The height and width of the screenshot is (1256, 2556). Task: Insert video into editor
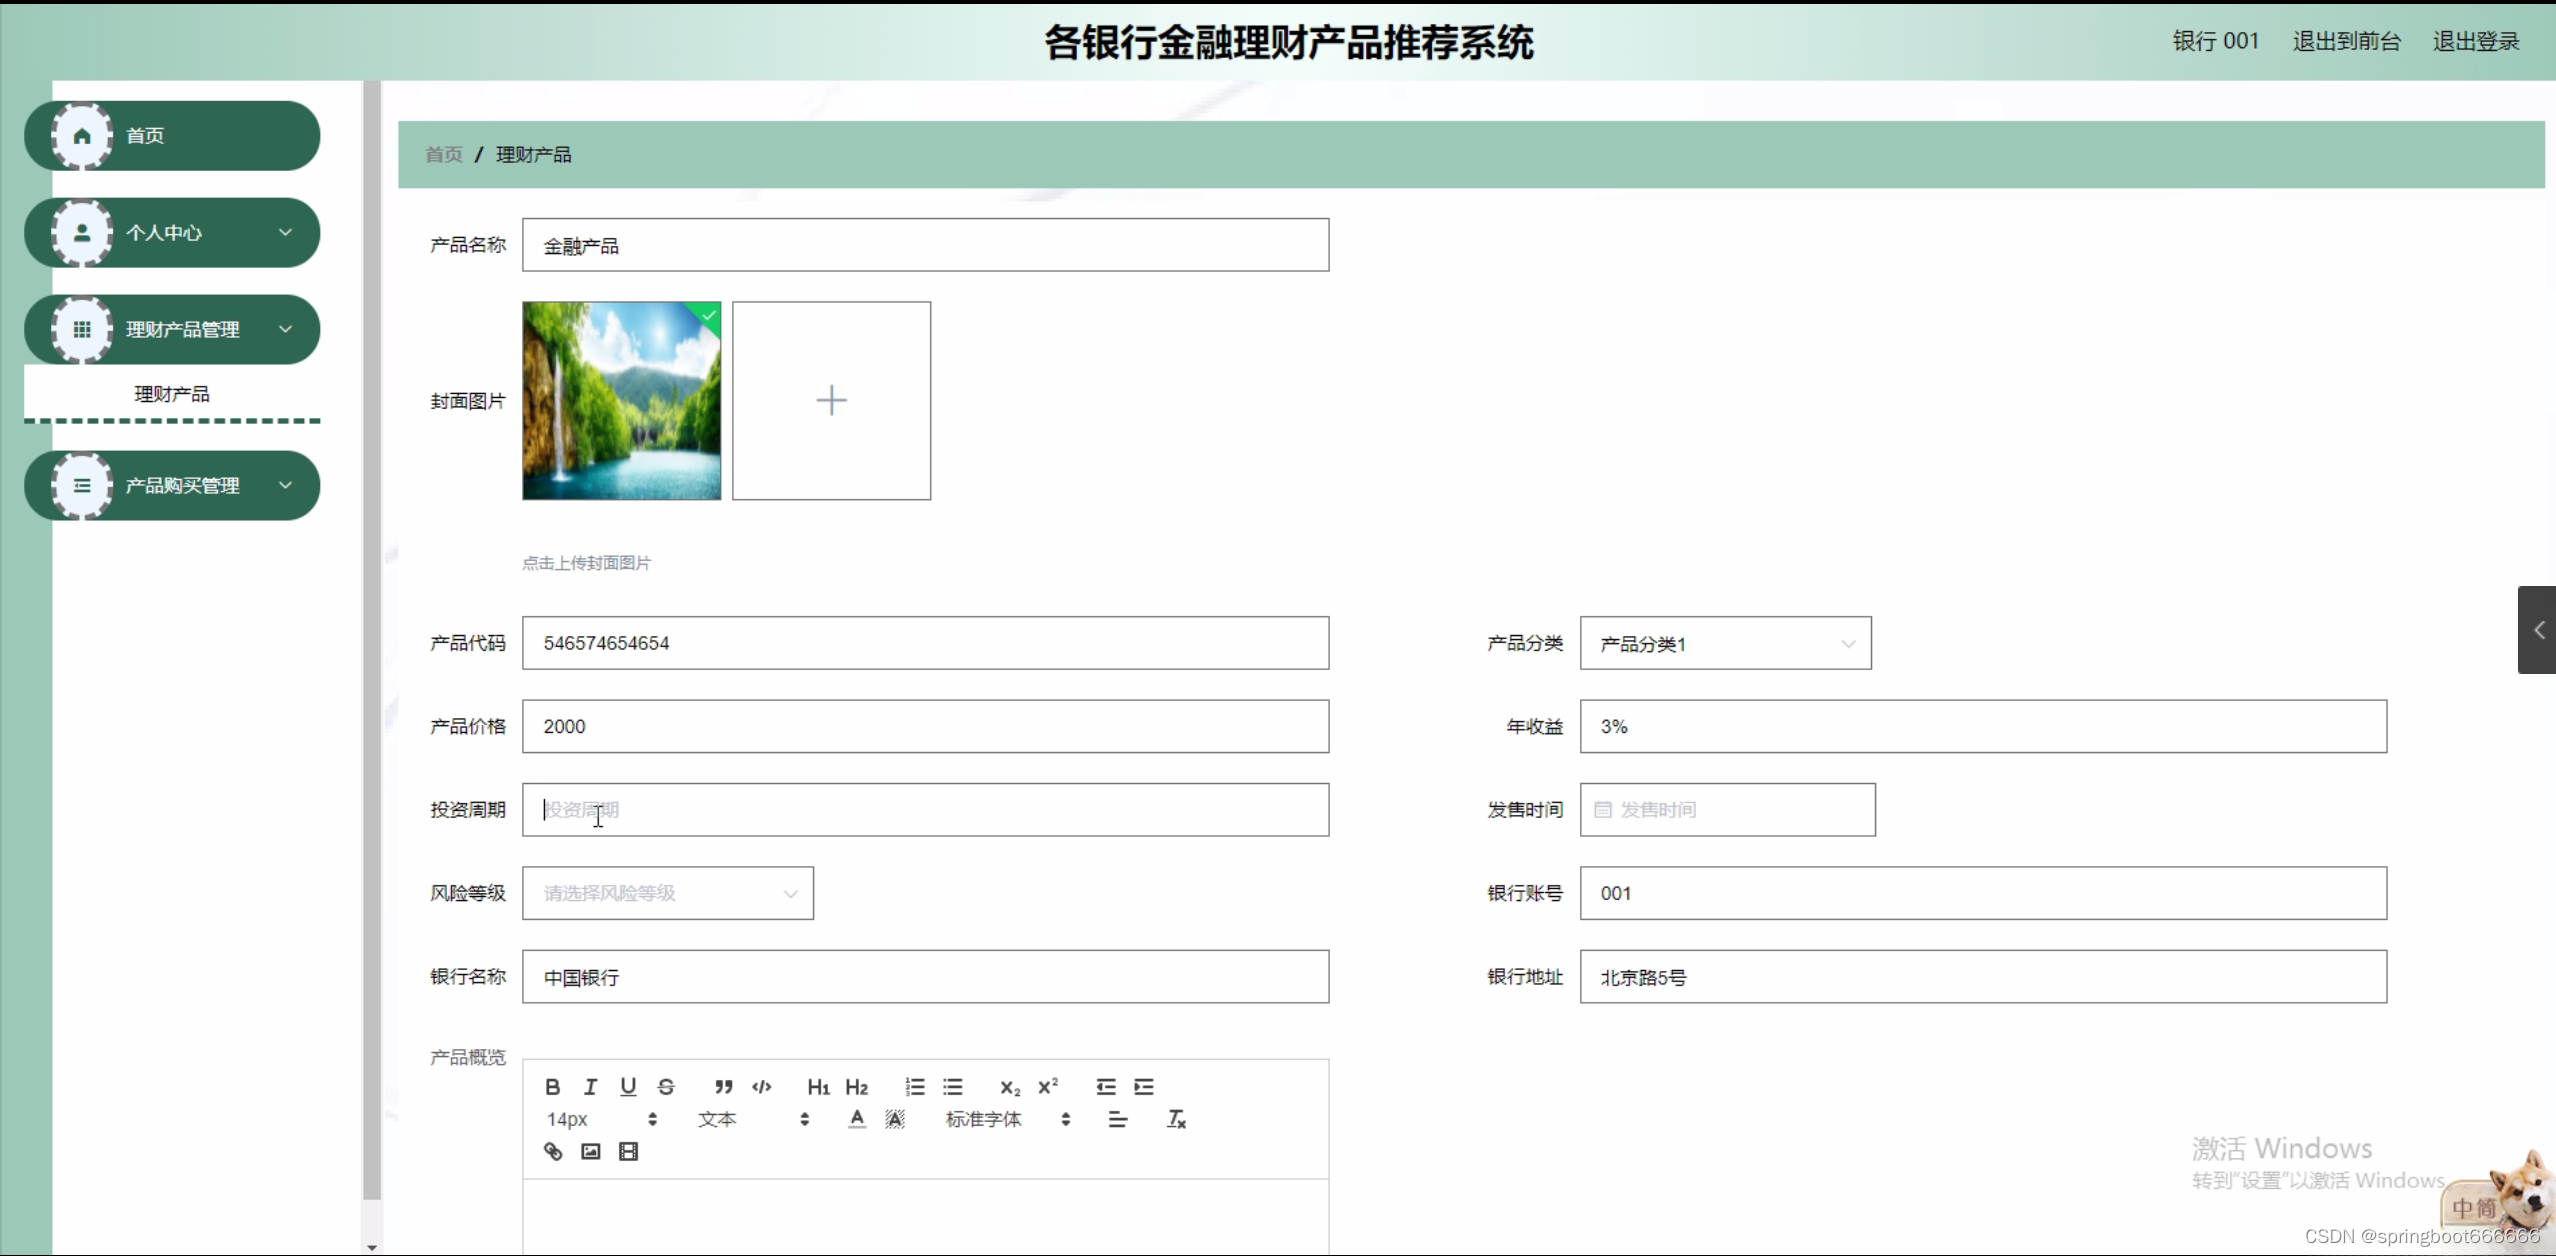[x=628, y=1151]
